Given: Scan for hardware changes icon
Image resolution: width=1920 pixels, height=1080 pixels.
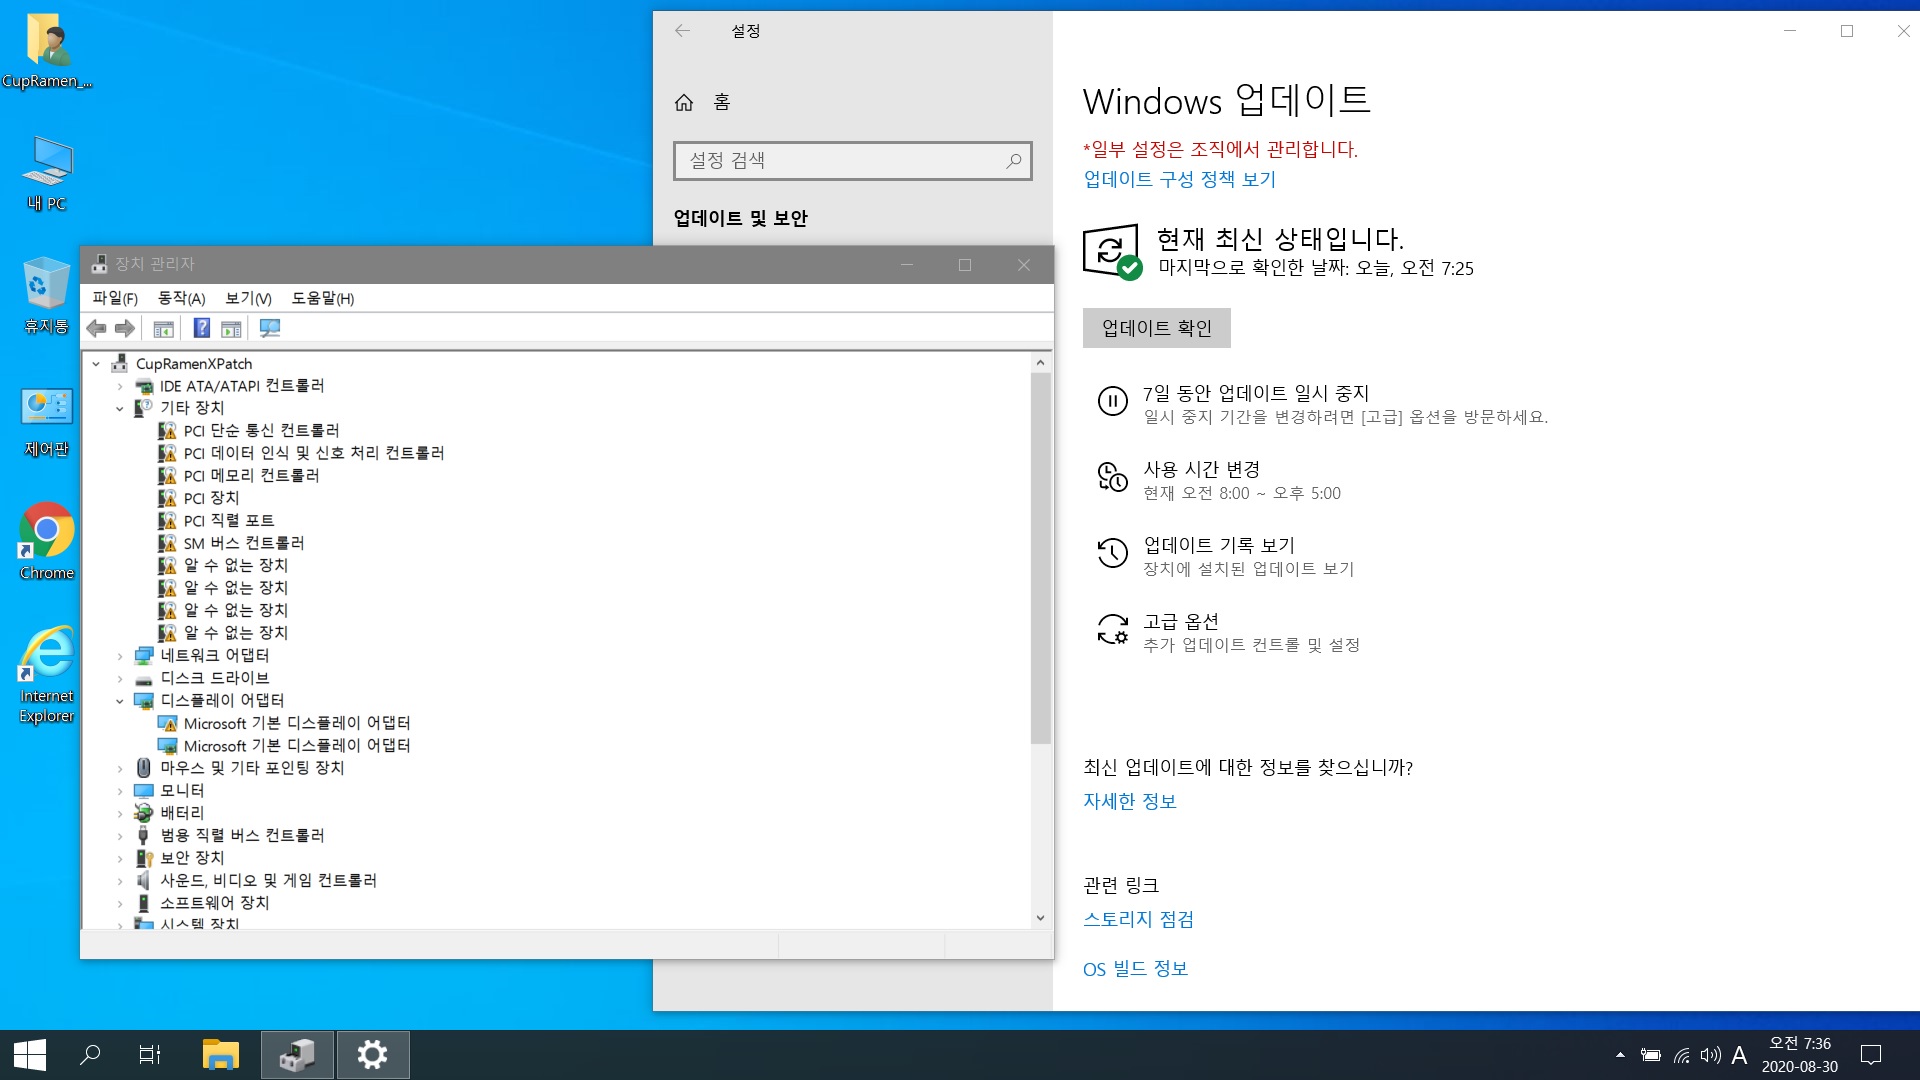Looking at the screenshot, I should [270, 328].
